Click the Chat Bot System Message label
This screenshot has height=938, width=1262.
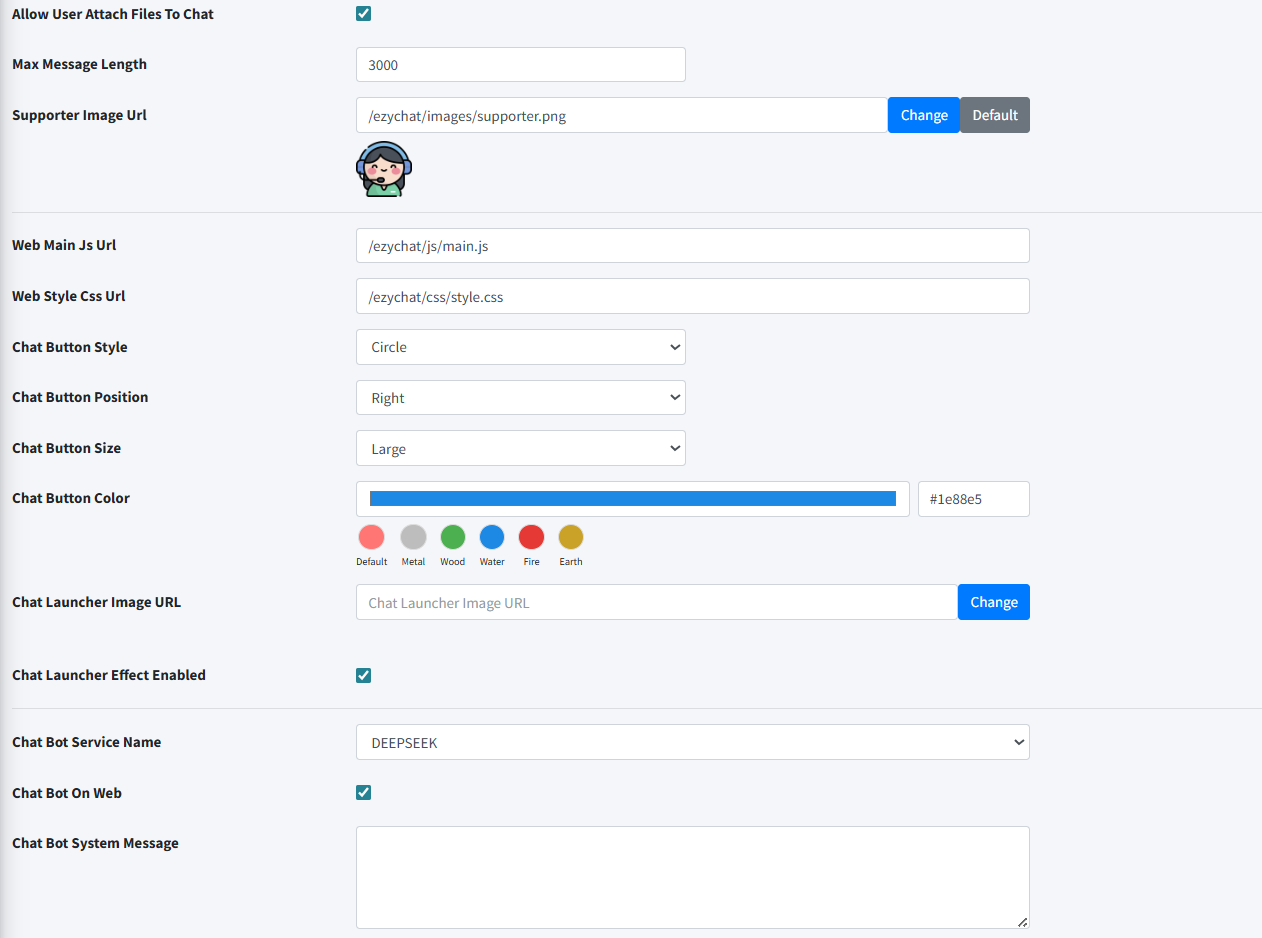pos(96,843)
